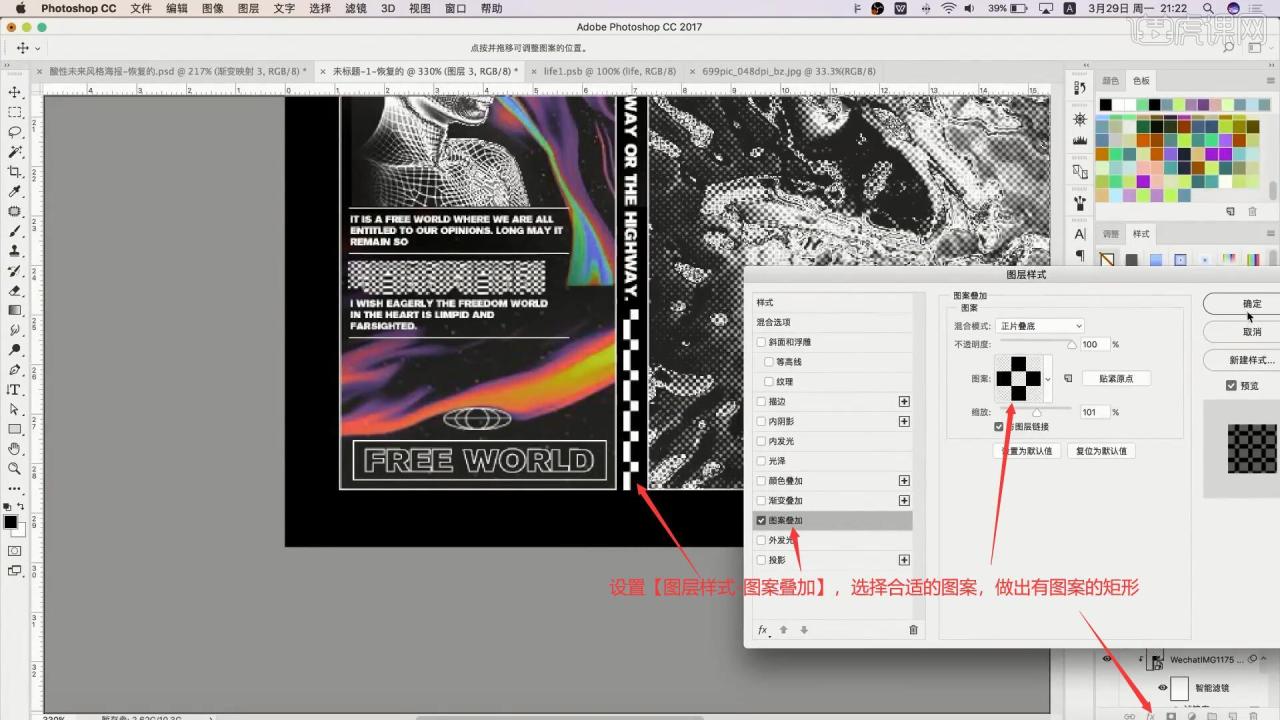Select the Crop tool

pos(15,172)
